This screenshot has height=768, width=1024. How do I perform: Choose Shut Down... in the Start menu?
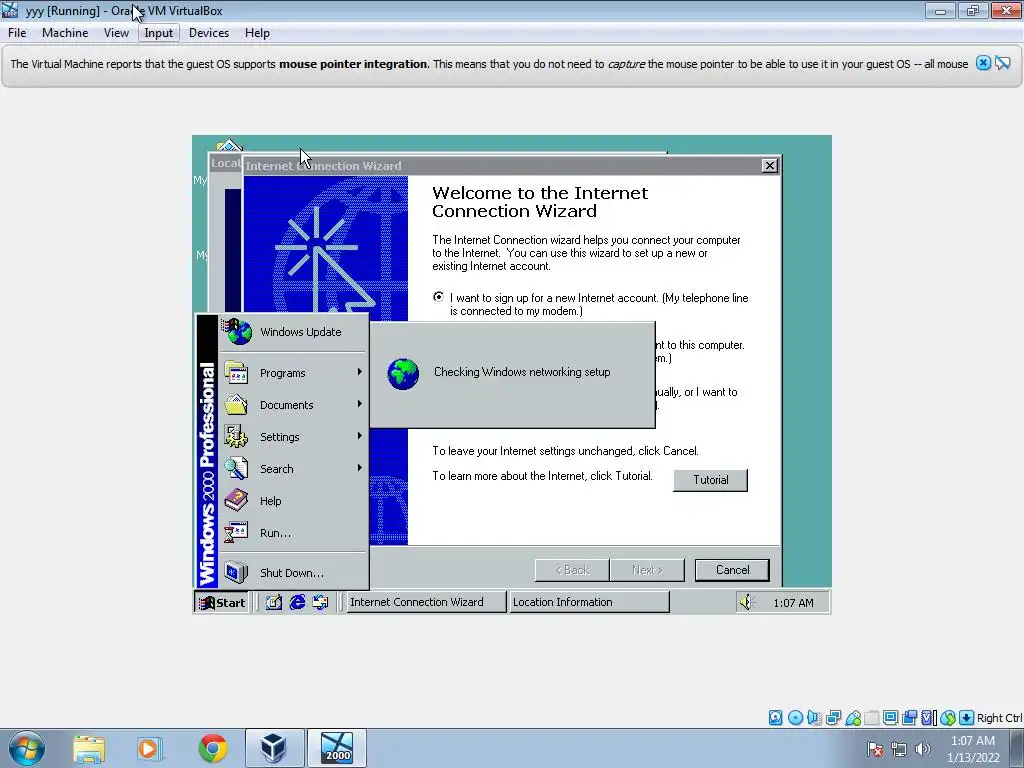click(293, 573)
